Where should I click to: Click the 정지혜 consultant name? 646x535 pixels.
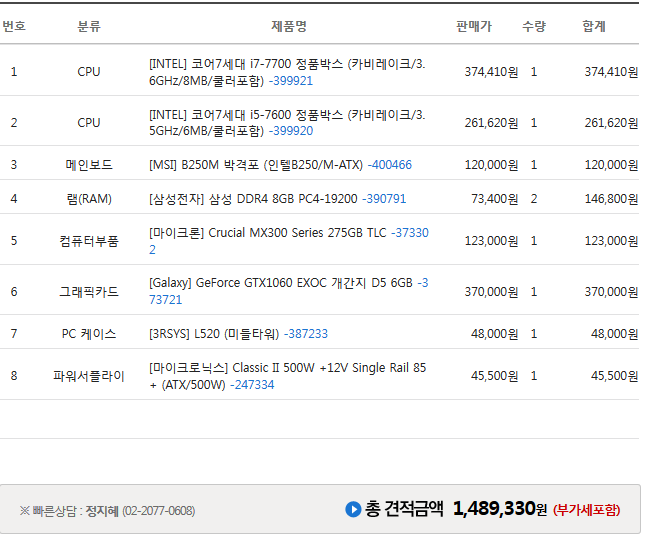(102, 511)
